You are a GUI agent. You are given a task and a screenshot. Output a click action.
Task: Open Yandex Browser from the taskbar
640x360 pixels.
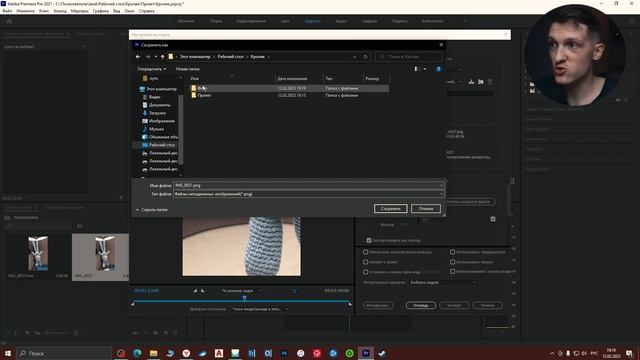coord(186,353)
